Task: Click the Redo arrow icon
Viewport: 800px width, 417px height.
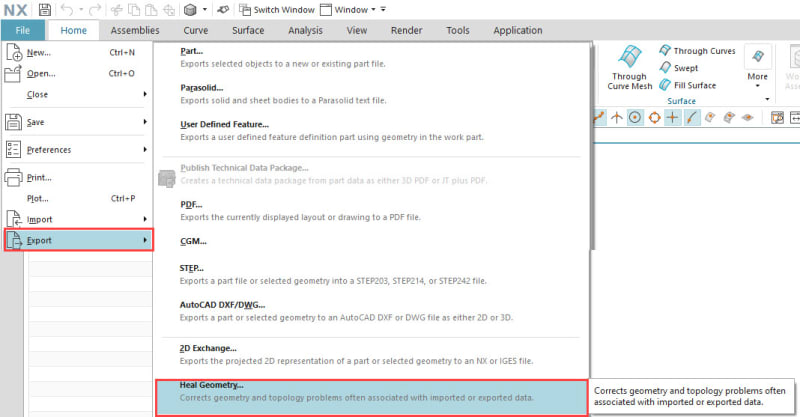Action: pyautogui.click(x=94, y=9)
